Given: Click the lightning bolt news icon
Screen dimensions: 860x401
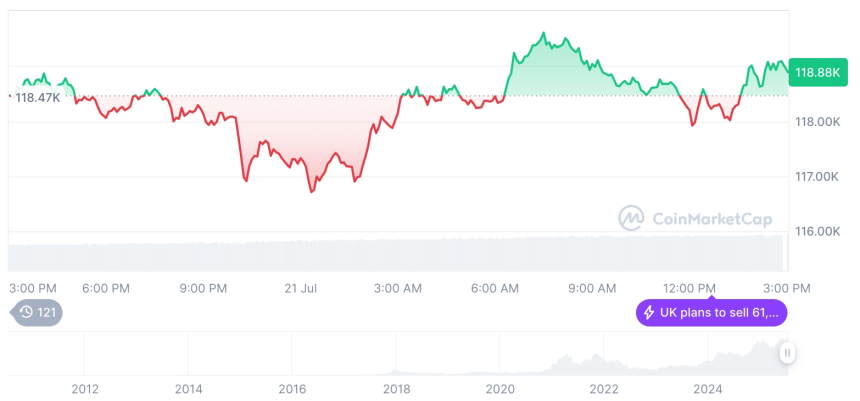Looking at the screenshot, I should (x=649, y=313).
